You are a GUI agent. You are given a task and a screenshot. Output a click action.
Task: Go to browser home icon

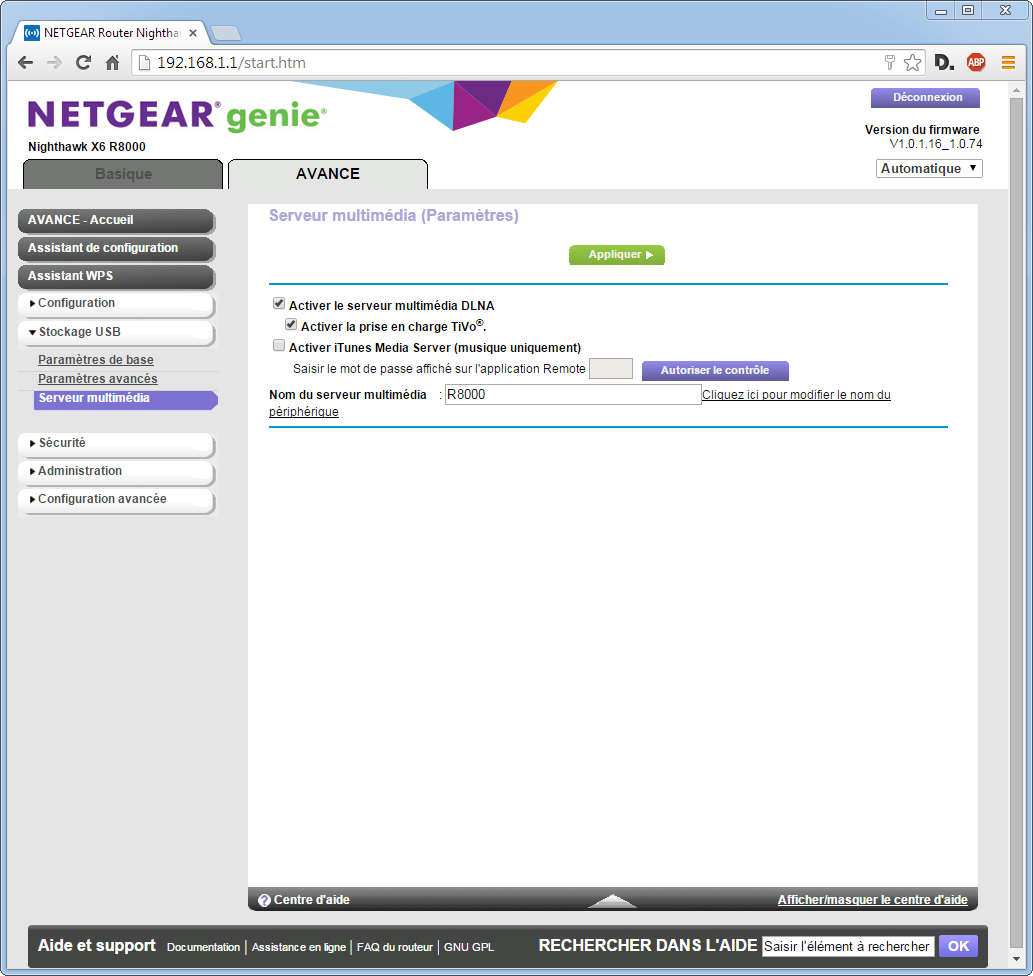point(113,63)
